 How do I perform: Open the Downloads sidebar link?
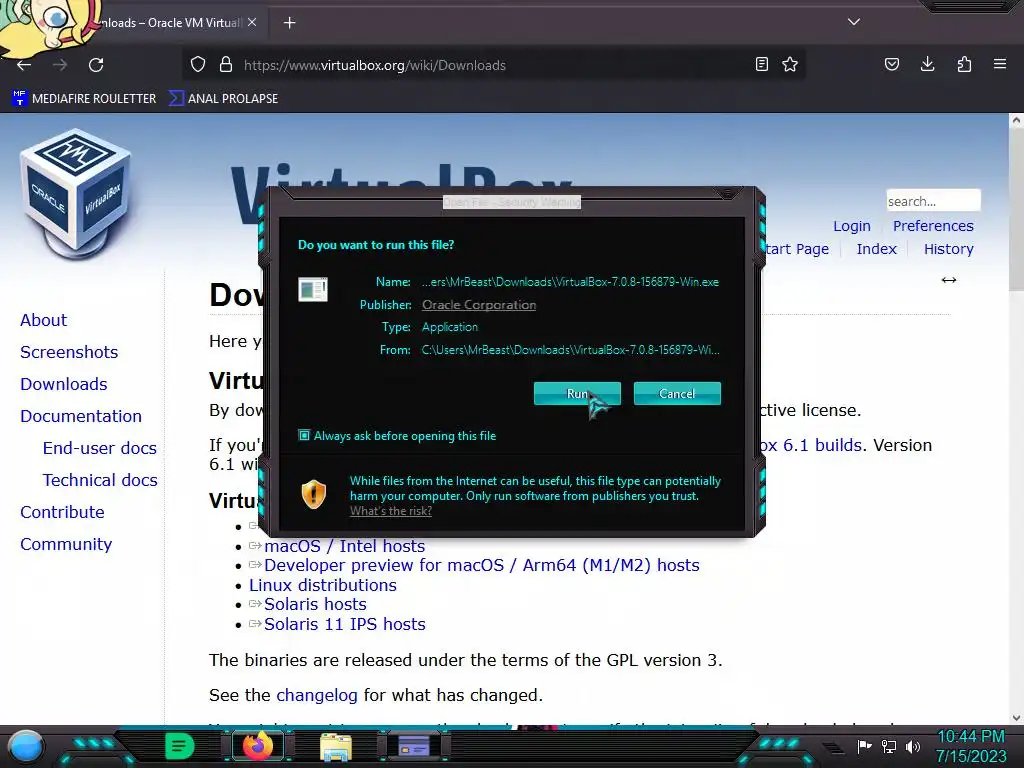pyautogui.click(x=63, y=384)
